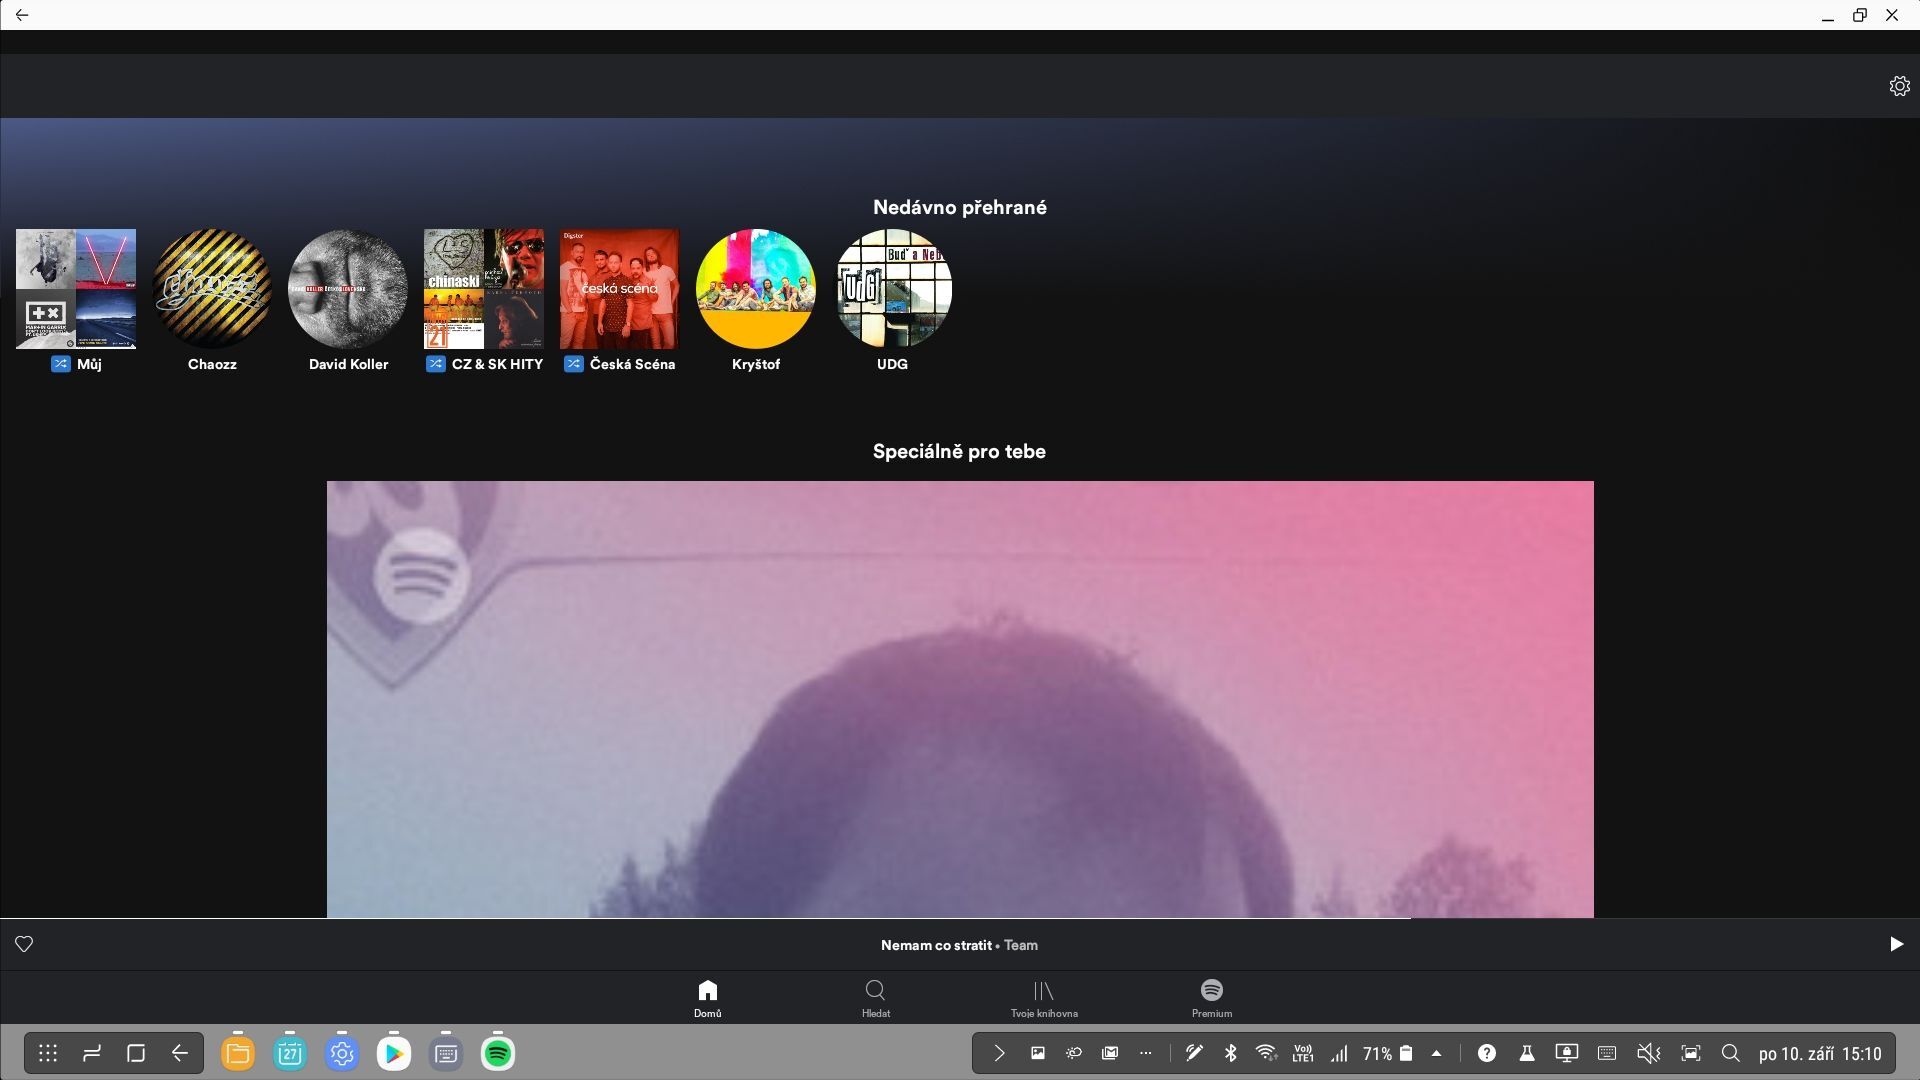
Task: Open Tvoje knihovna library tab
Action: coord(1043,998)
